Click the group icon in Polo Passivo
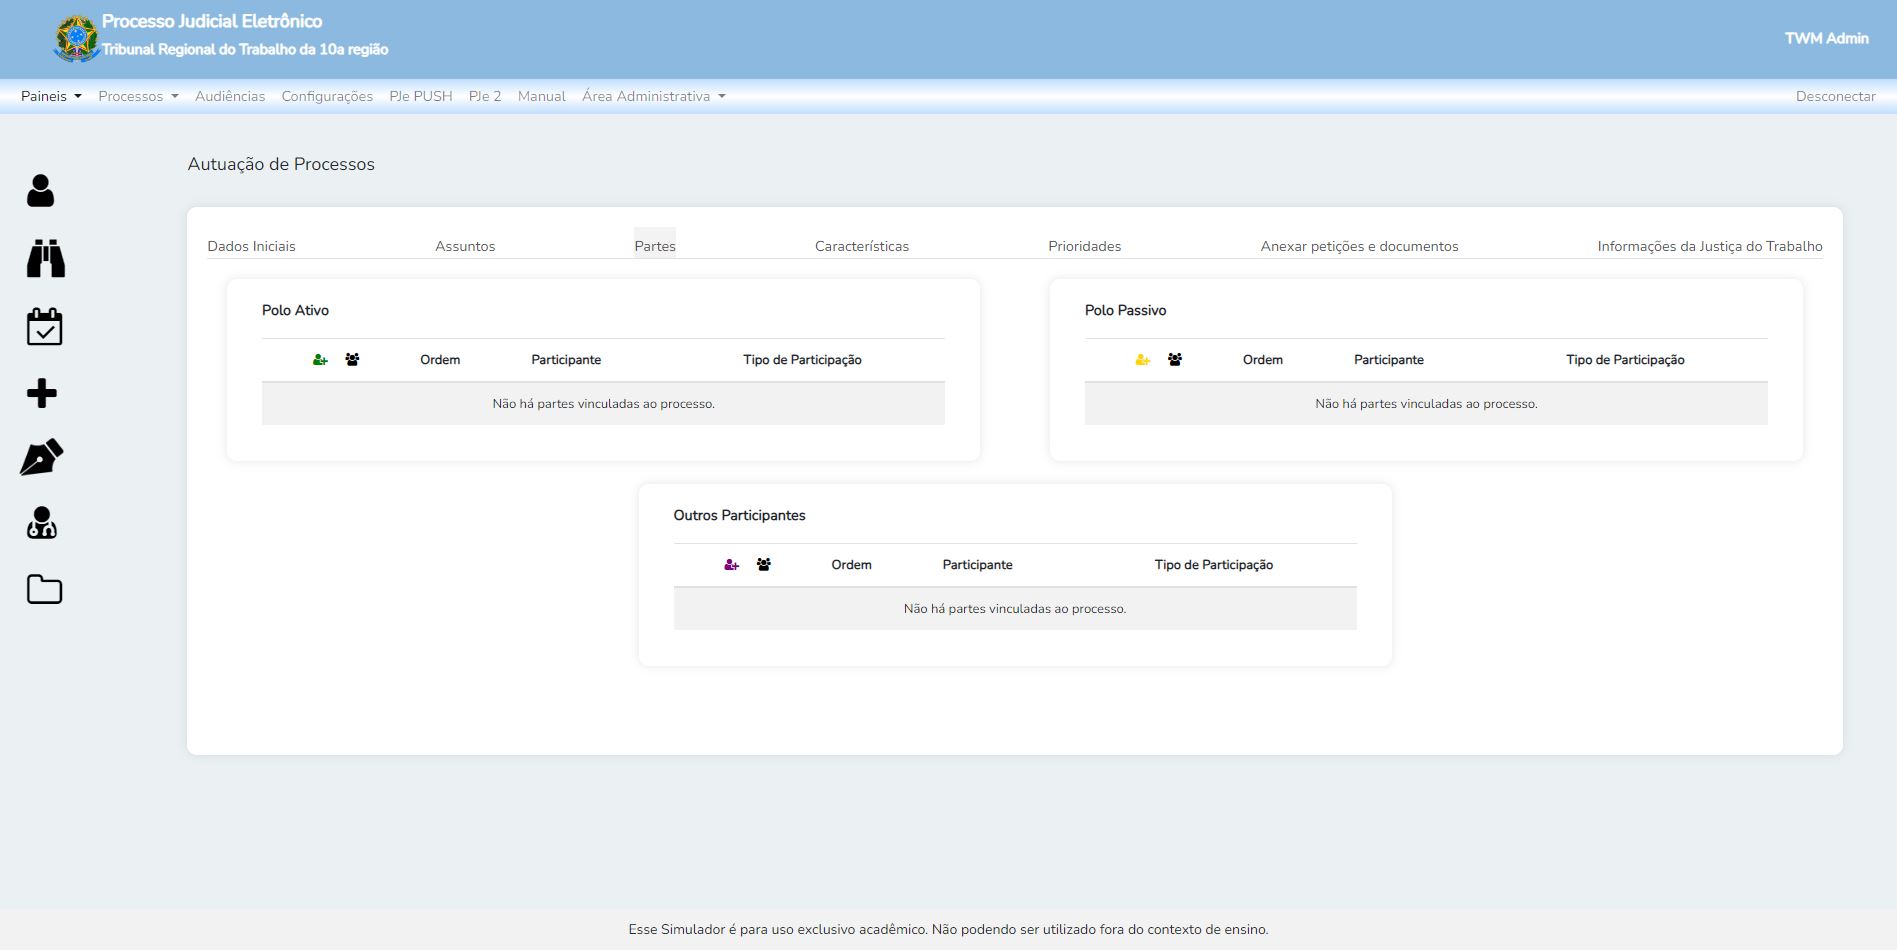The image size is (1897, 950). (x=1175, y=359)
